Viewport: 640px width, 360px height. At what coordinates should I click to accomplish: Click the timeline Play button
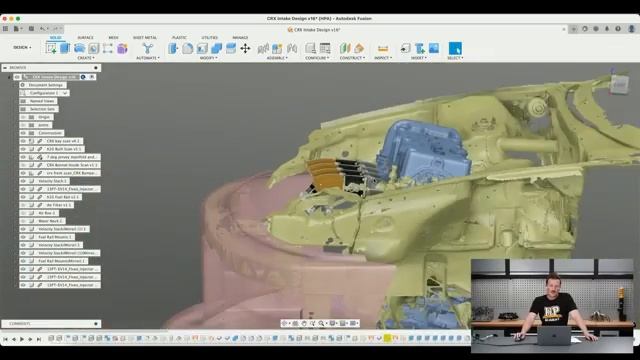pyautogui.click(x=22, y=339)
